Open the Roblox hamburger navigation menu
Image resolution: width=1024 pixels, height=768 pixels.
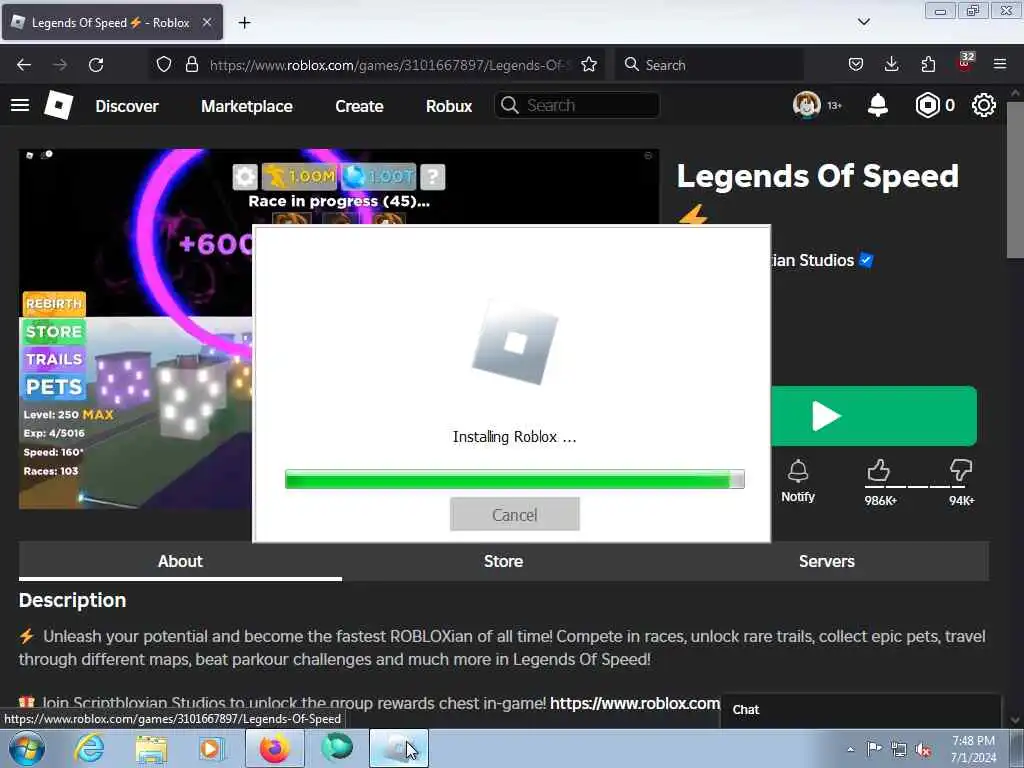(x=20, y=105)
